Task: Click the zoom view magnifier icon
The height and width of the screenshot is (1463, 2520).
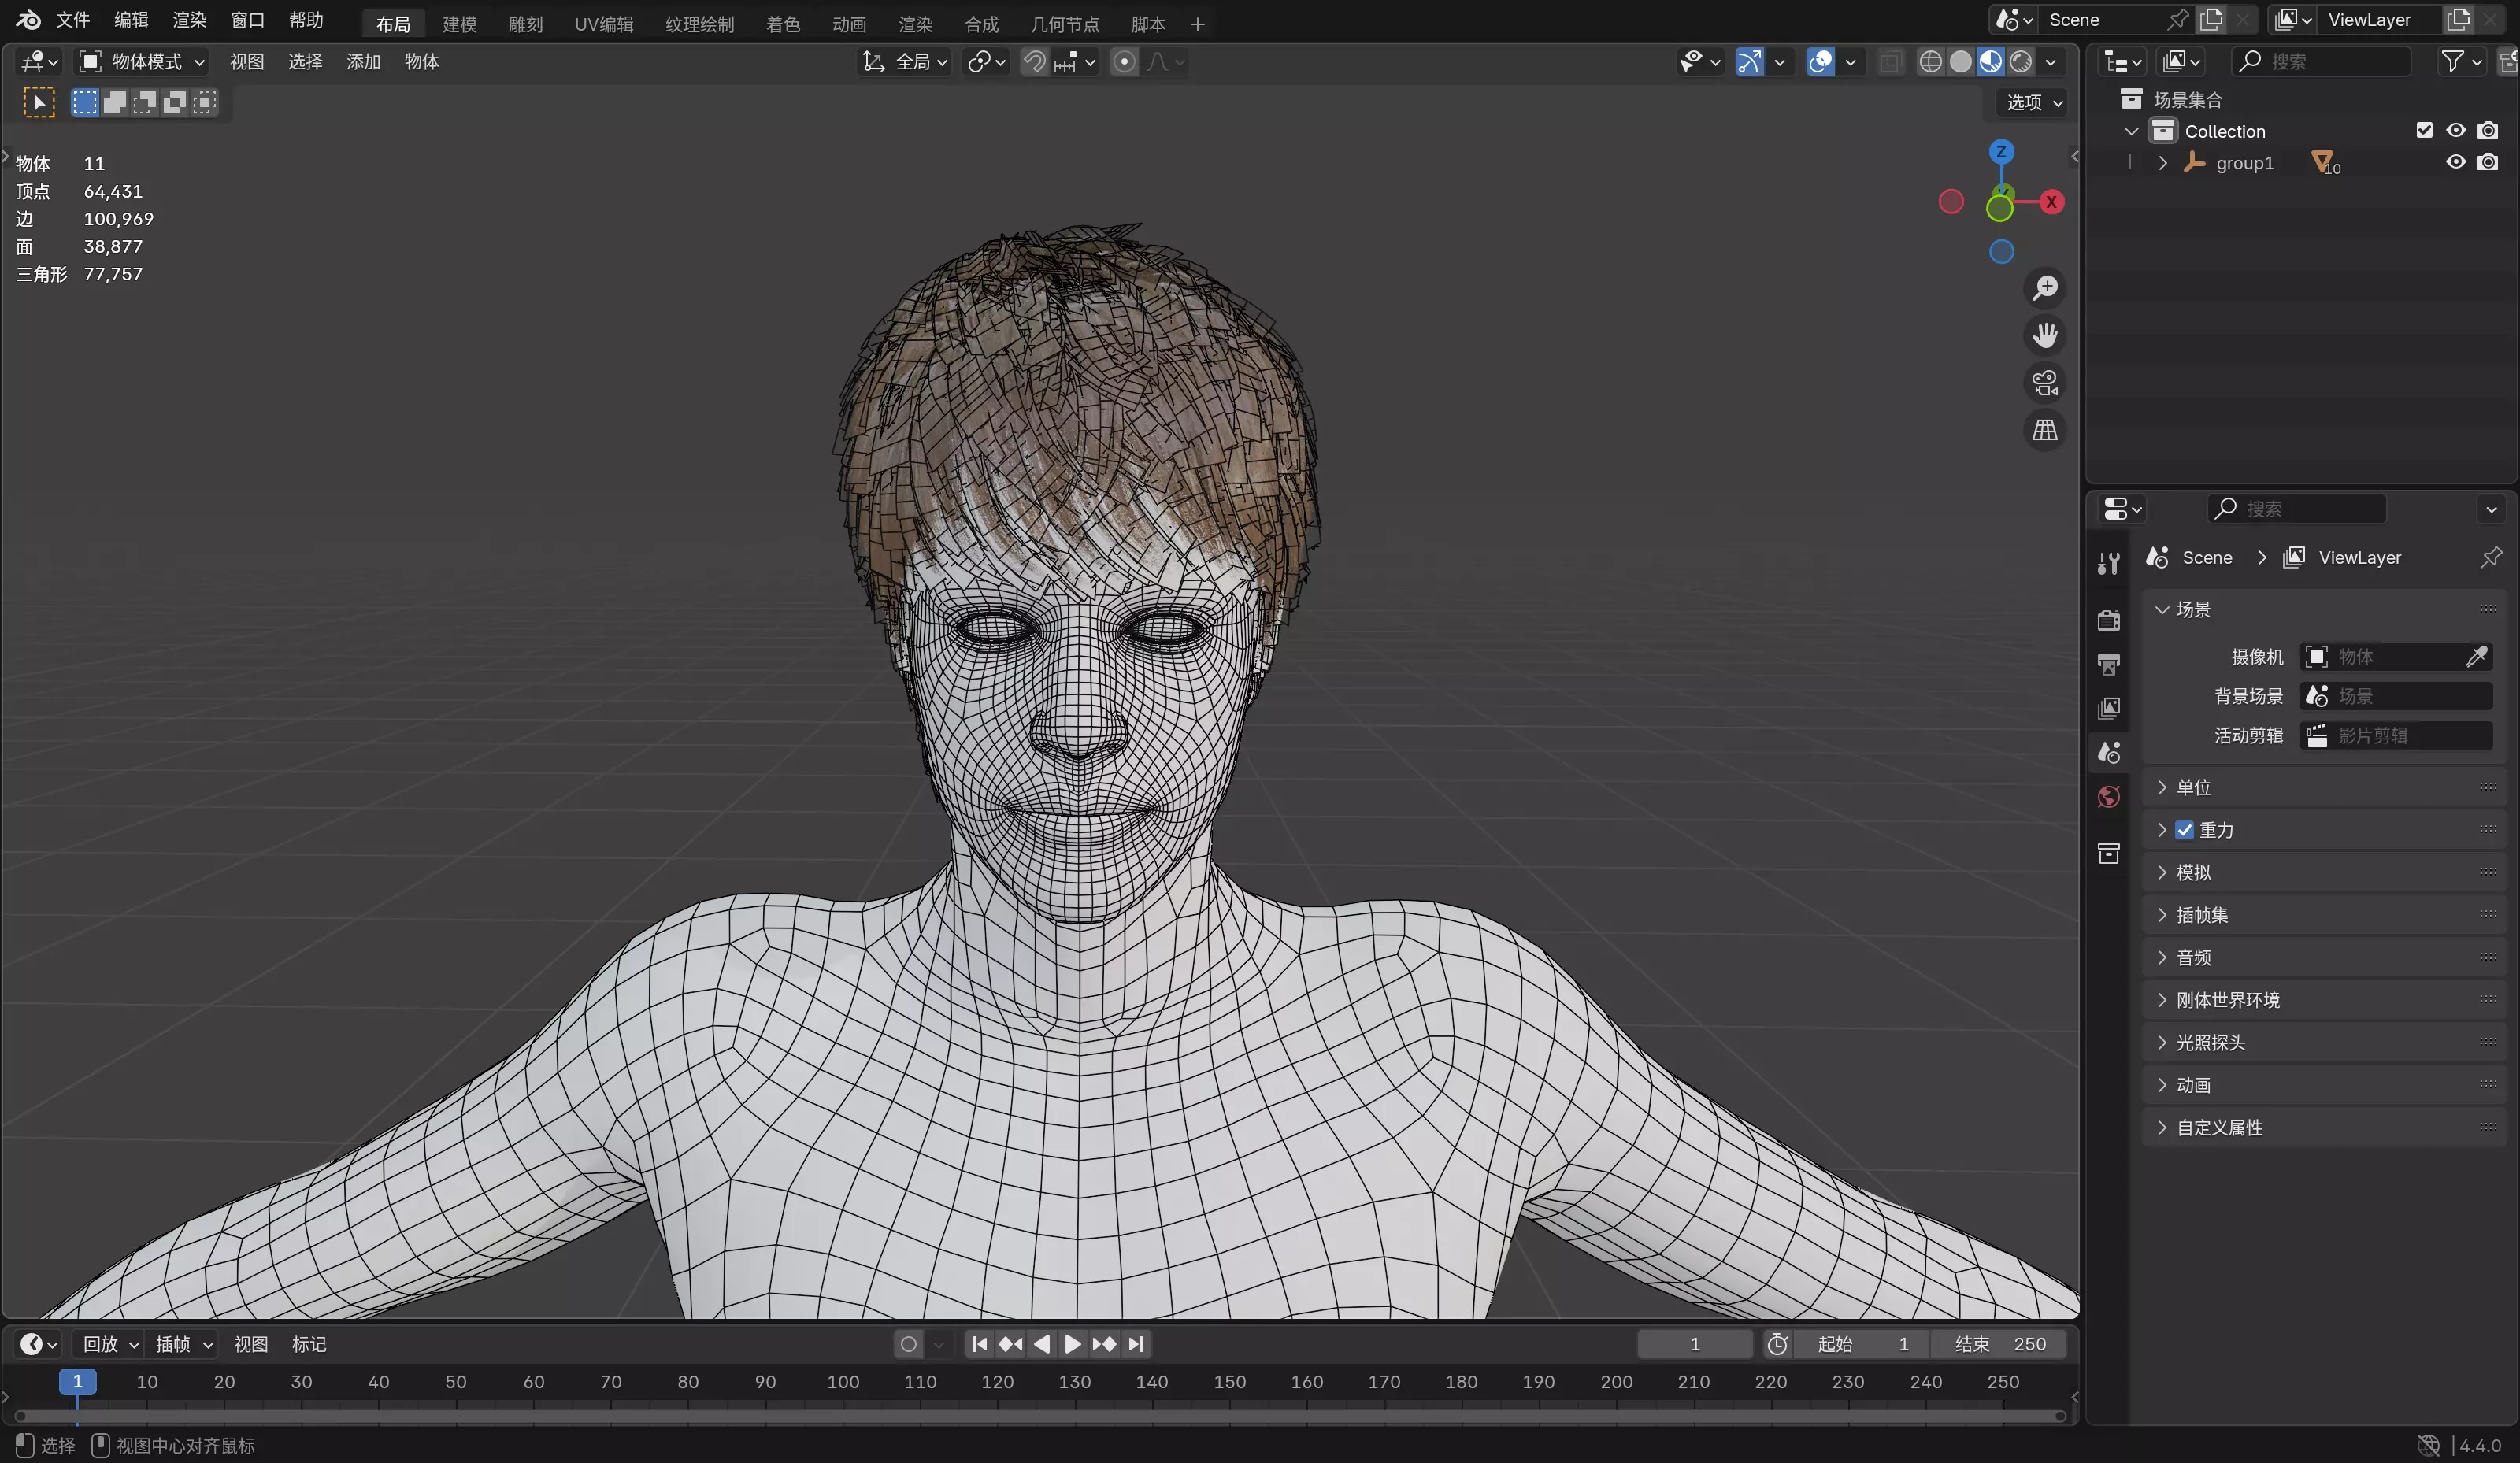Action: click(2045, 288)
